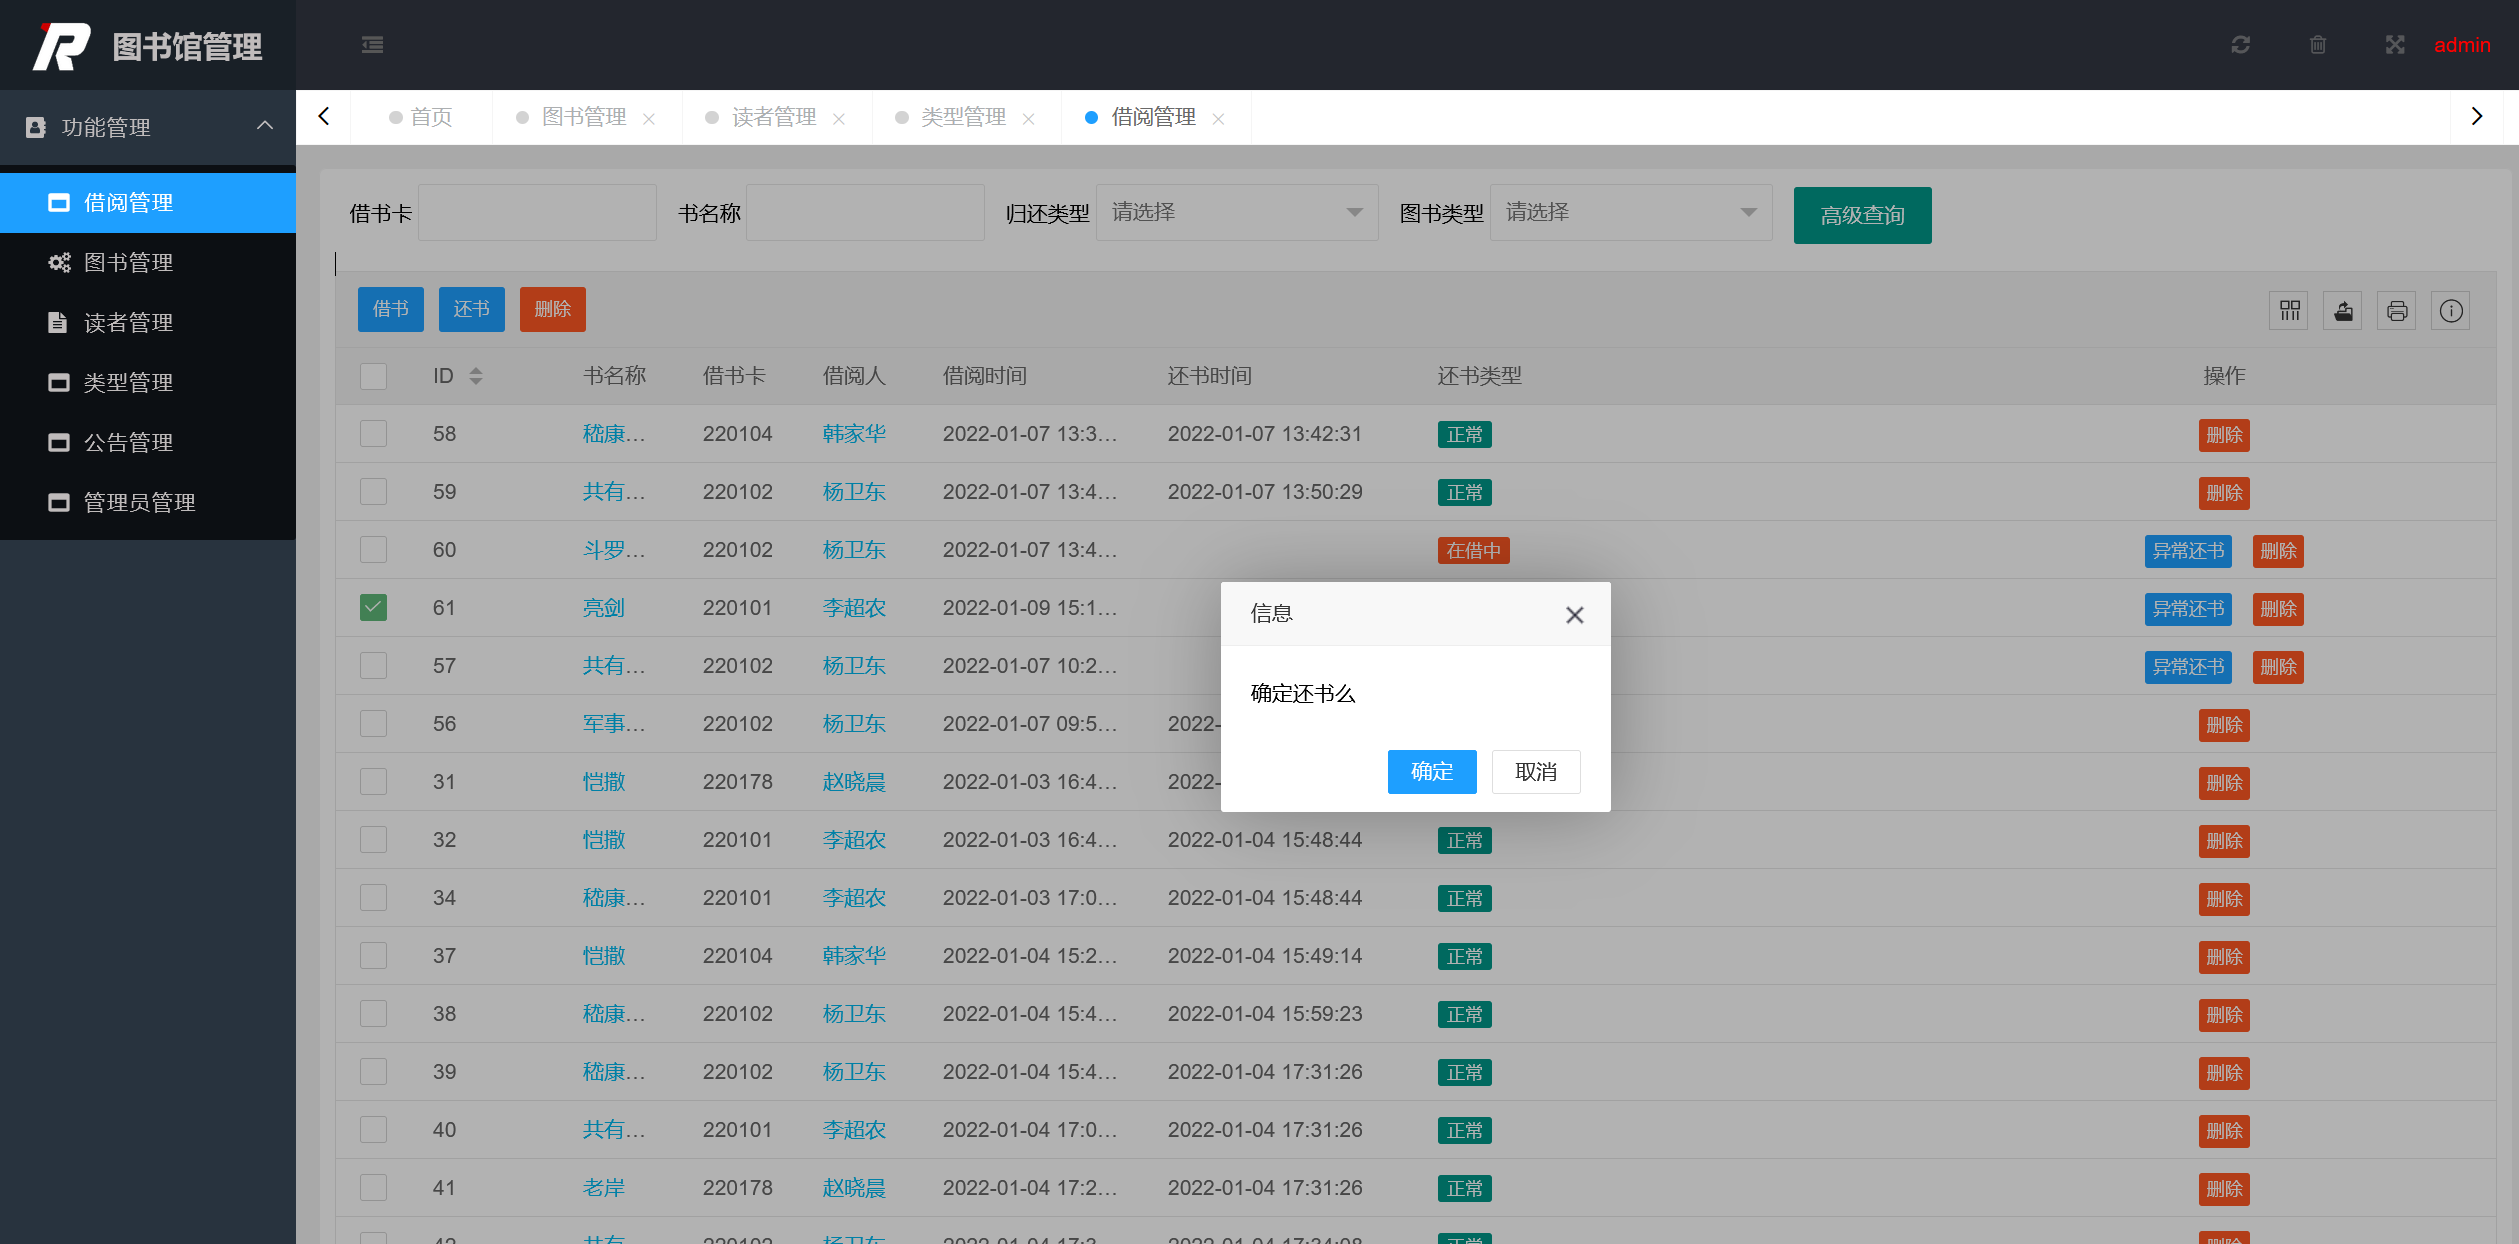Collapse sidebar with menu fold icon
Viewport: 2519px width, 1244px height.
click(x=372, y=45)
